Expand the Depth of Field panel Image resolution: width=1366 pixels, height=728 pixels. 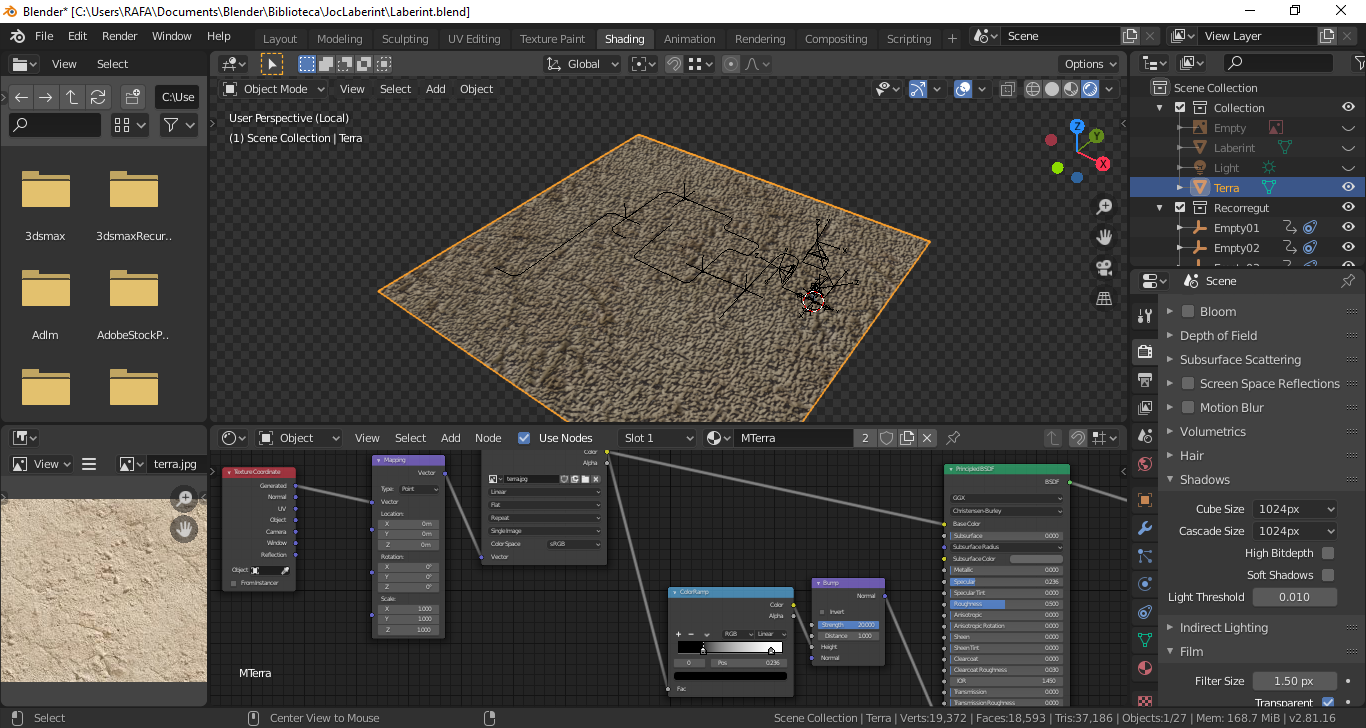tap(1218, 335)
